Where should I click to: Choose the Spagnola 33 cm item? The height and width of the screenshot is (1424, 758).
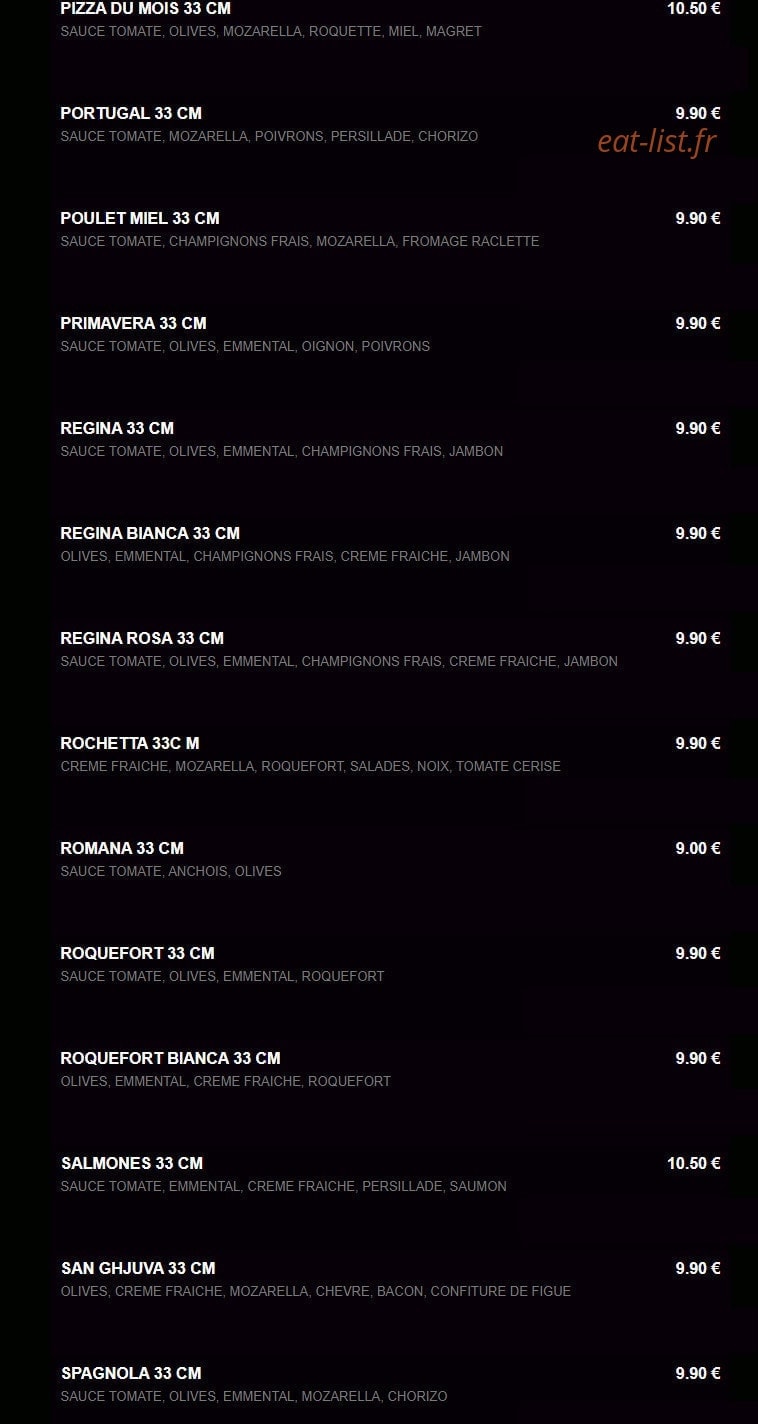click(x=131, y=1373)
